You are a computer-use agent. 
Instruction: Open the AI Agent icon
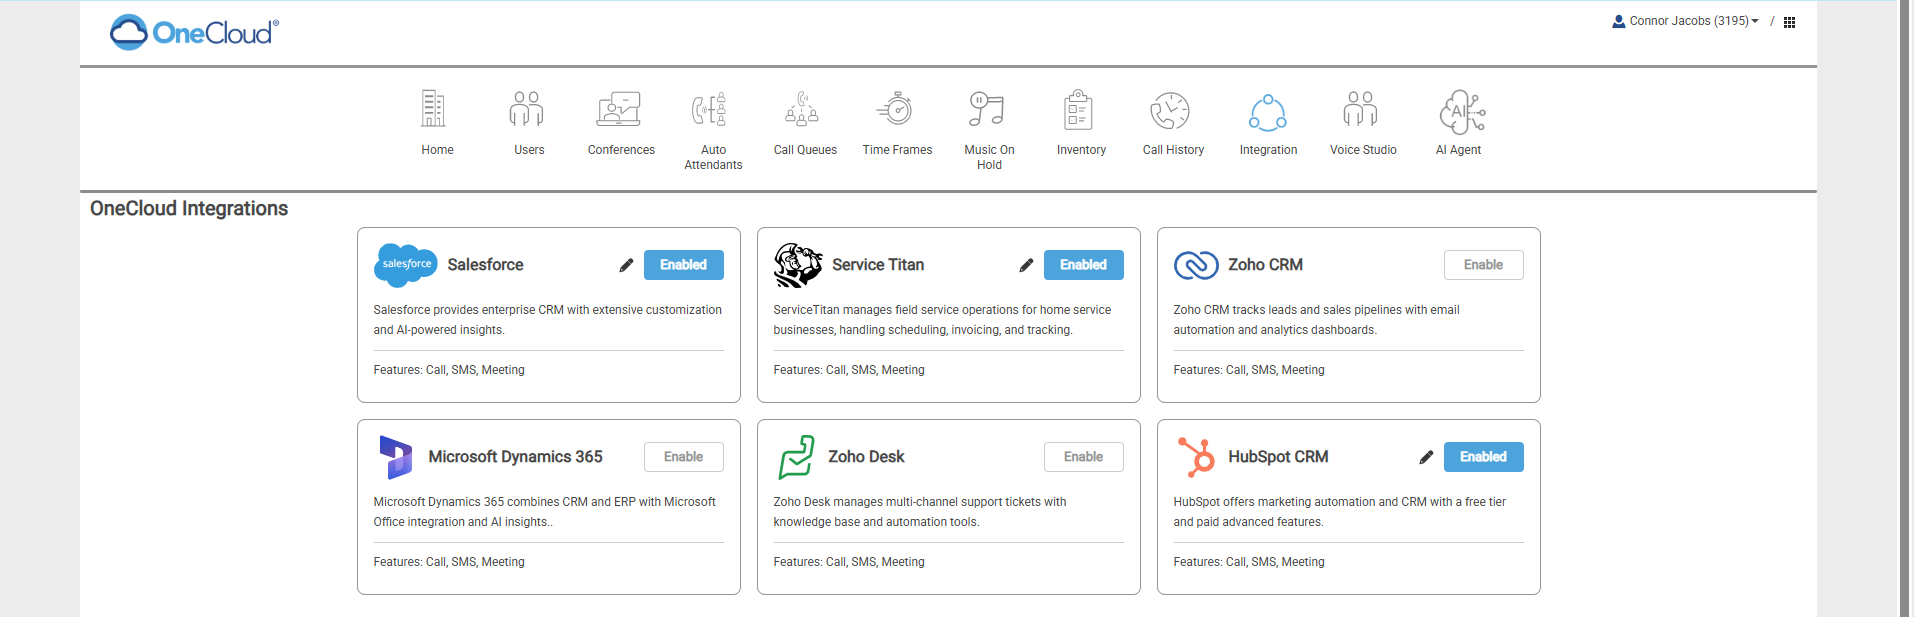[x=1461, y=112]
